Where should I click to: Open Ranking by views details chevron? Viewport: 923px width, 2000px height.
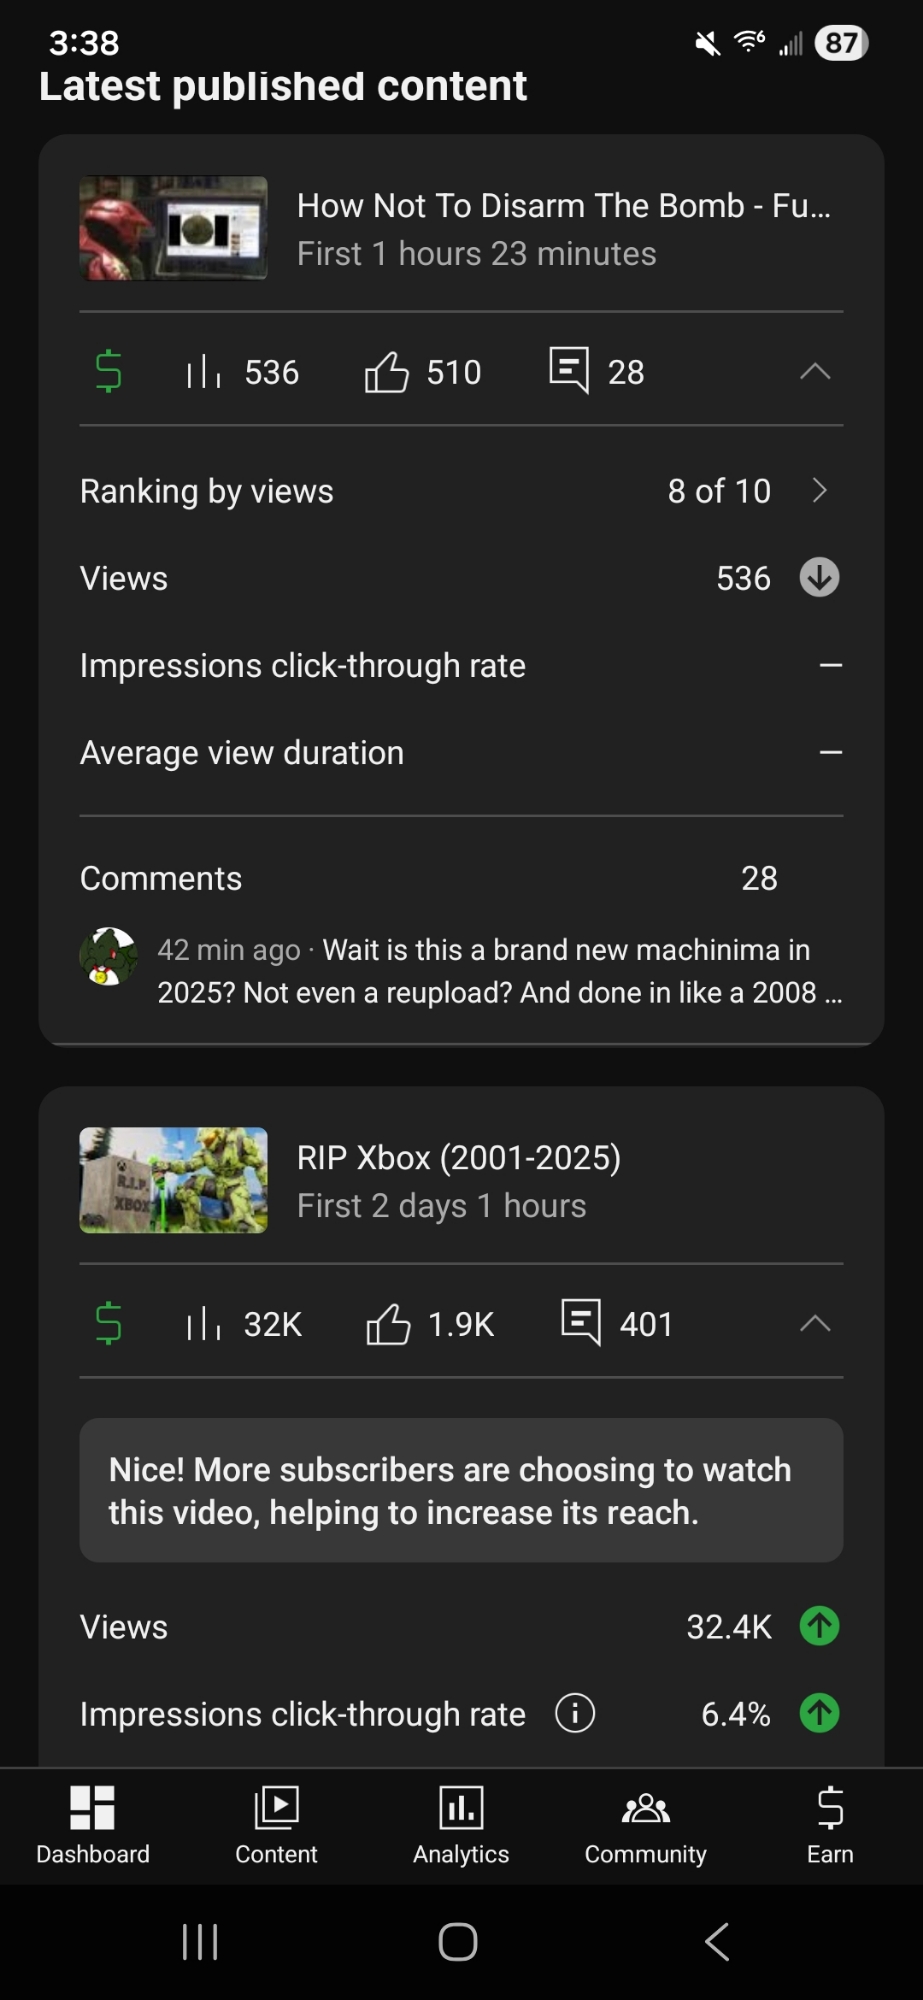coord(820,490)
